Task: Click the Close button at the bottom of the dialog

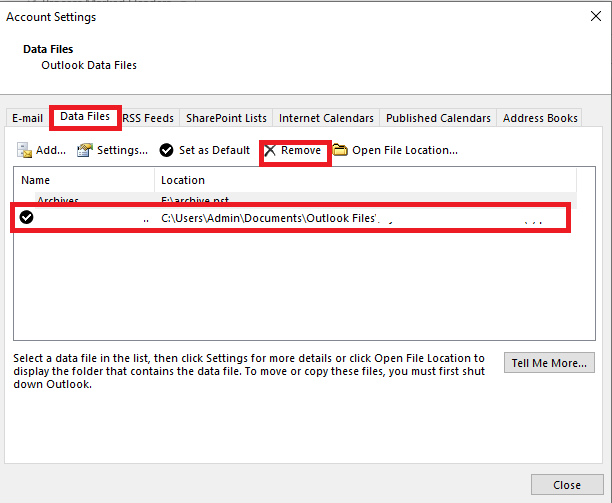Action: tap(567, 485)
